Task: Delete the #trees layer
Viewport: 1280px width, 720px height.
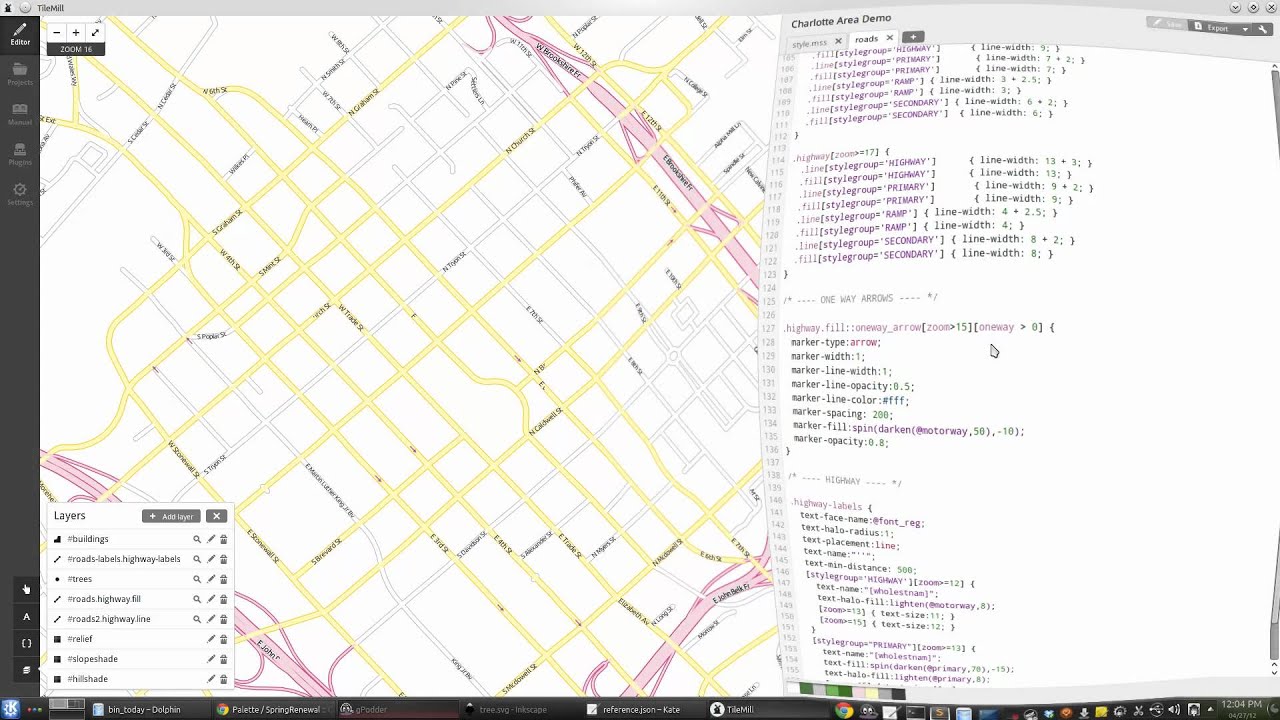Action: (x=223, y=579)
